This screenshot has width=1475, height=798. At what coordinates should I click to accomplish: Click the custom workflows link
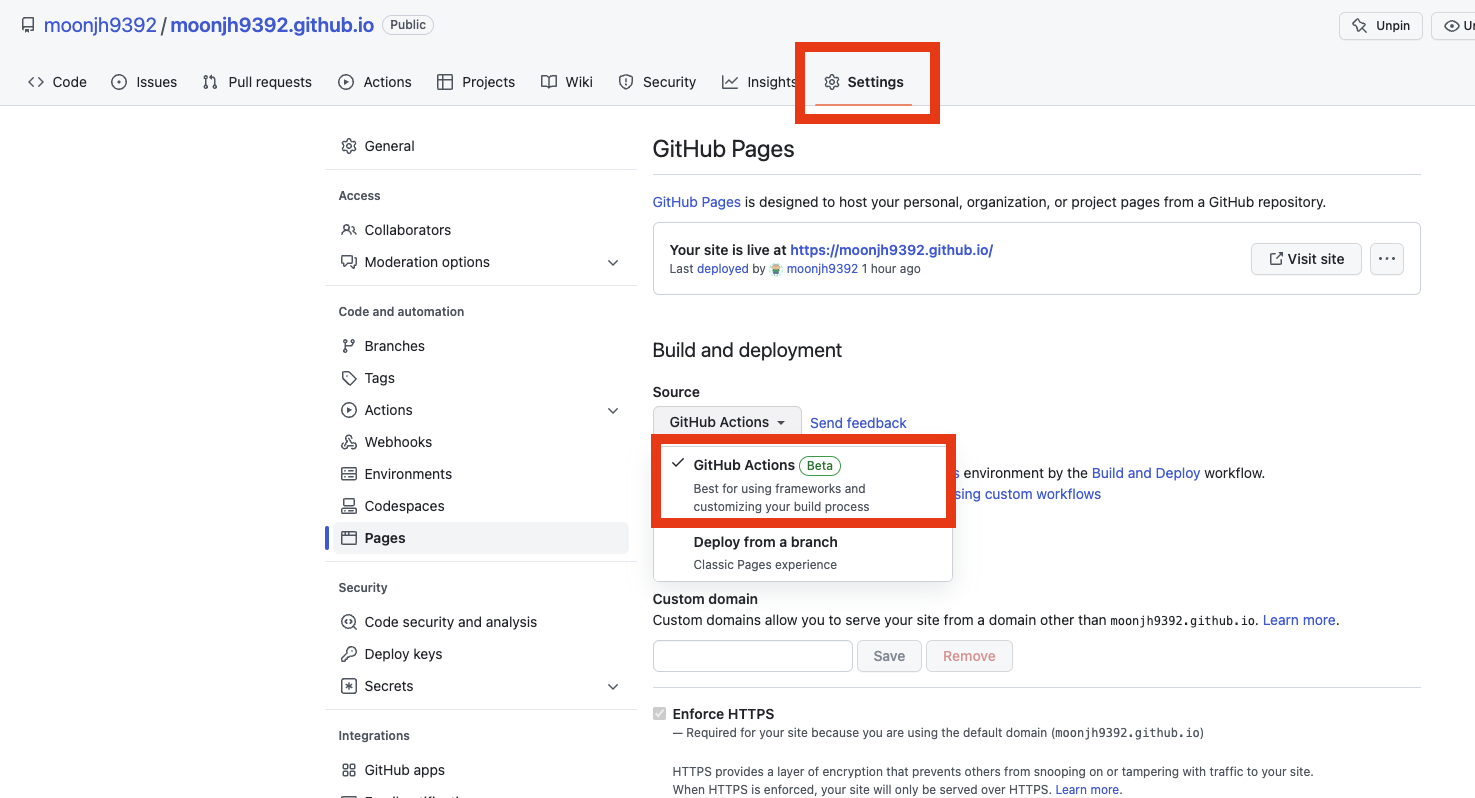pyautogui.click(x=1029, y=494)
